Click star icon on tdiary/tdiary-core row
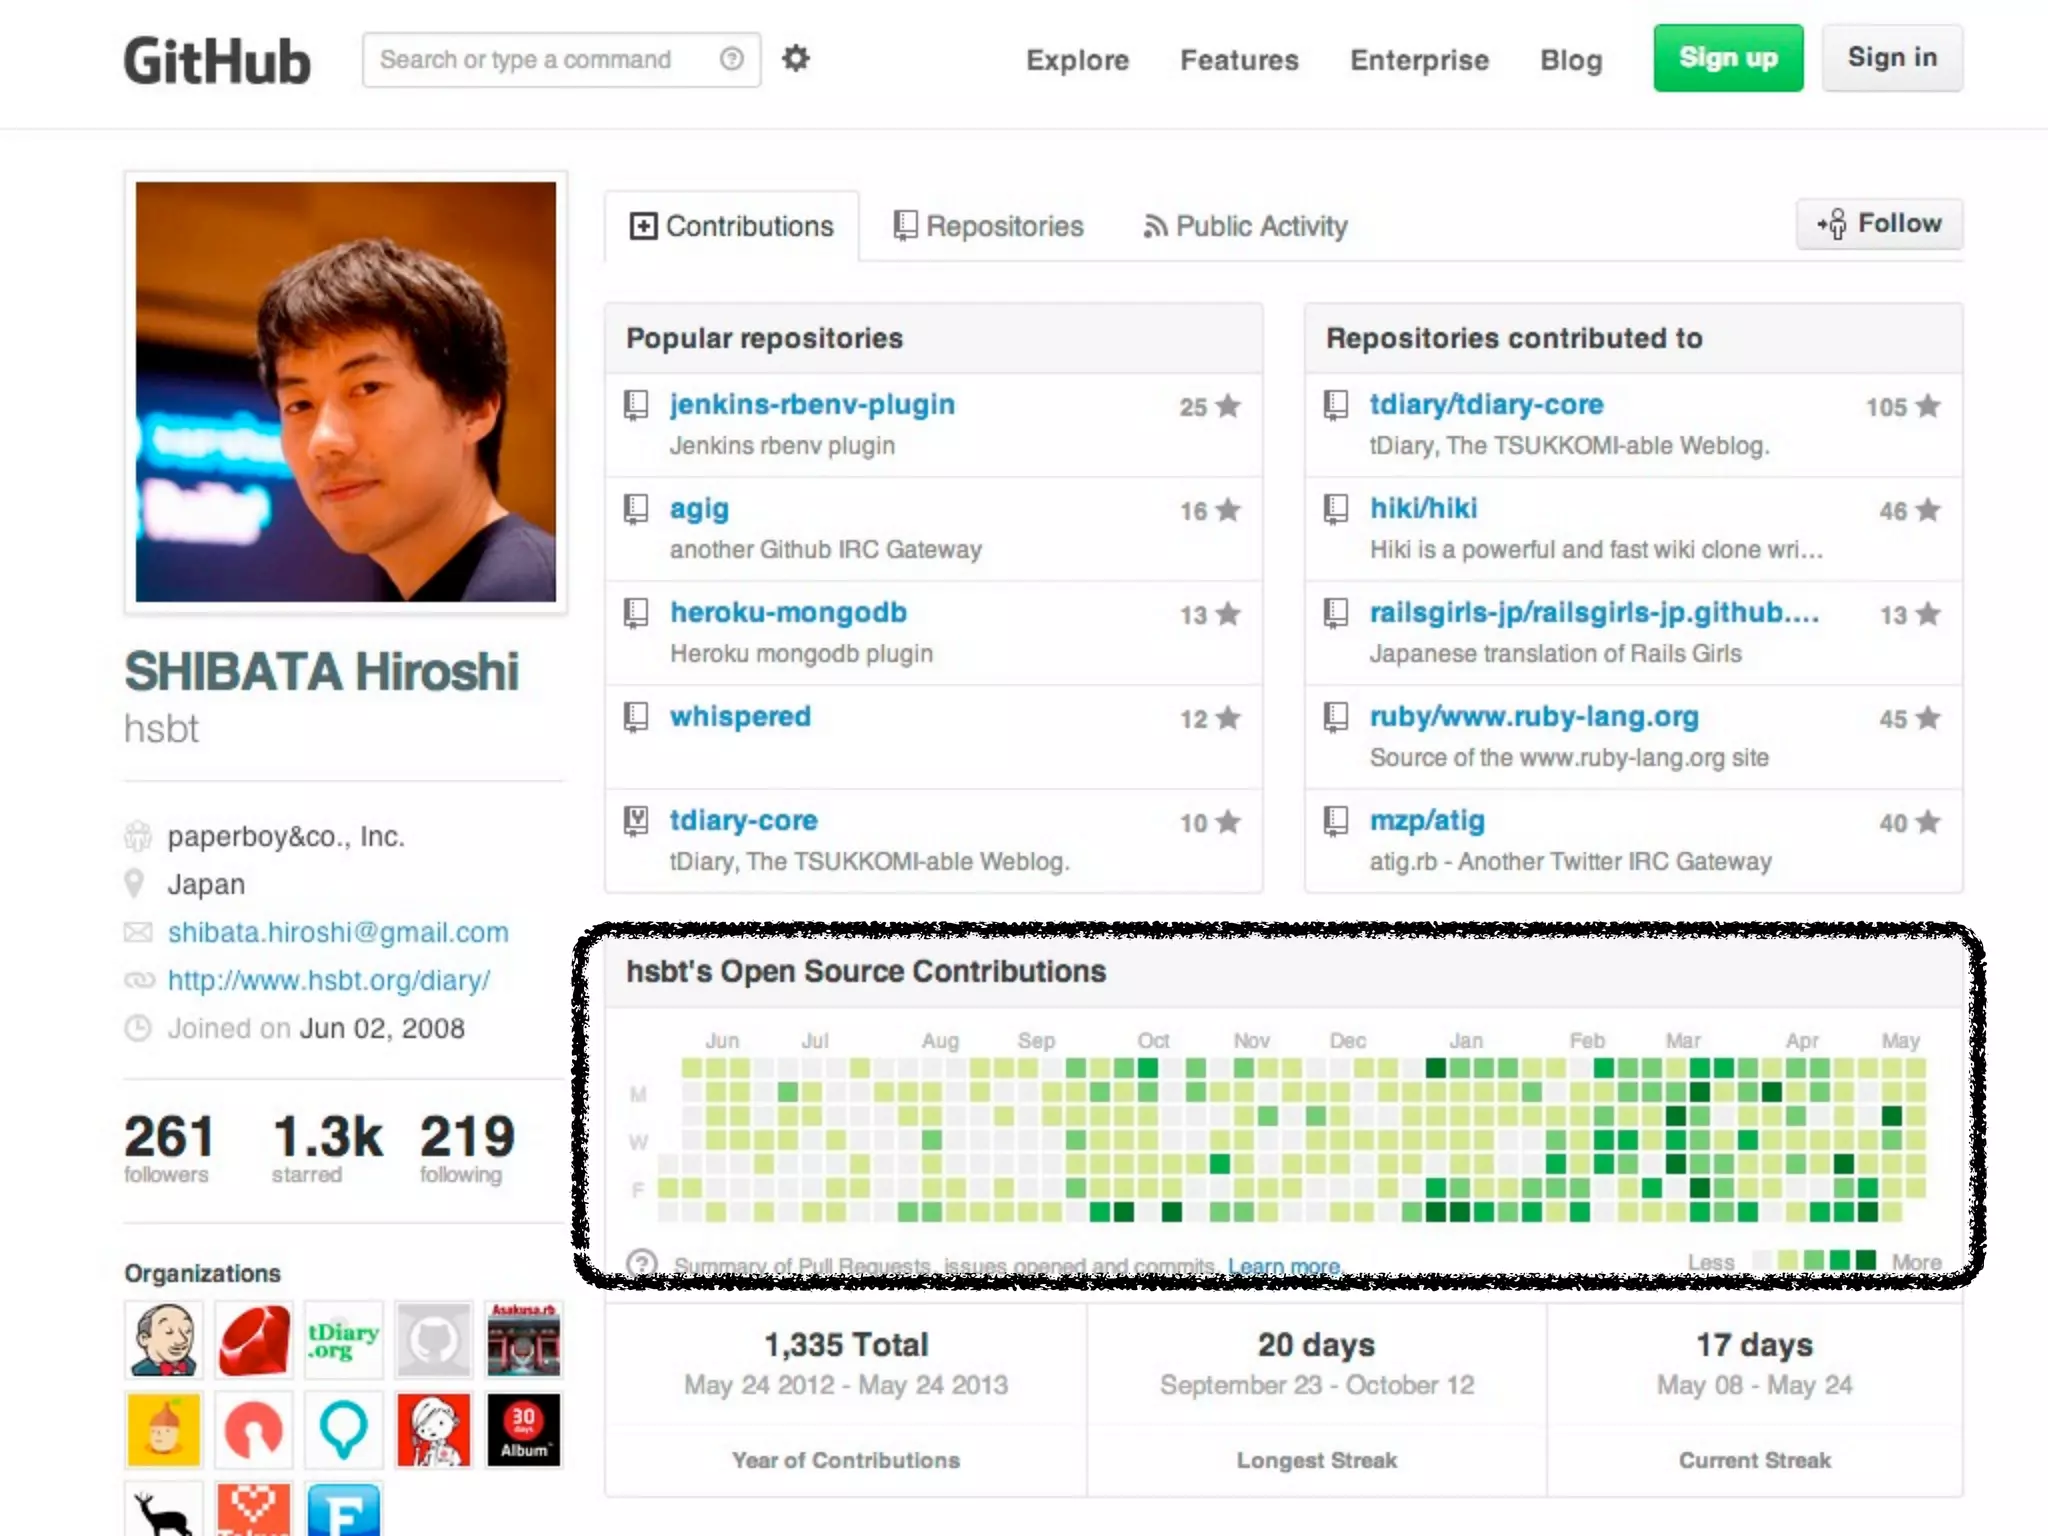The width and height of the screenshot is (2048, 1536). tap(1928, 406)
